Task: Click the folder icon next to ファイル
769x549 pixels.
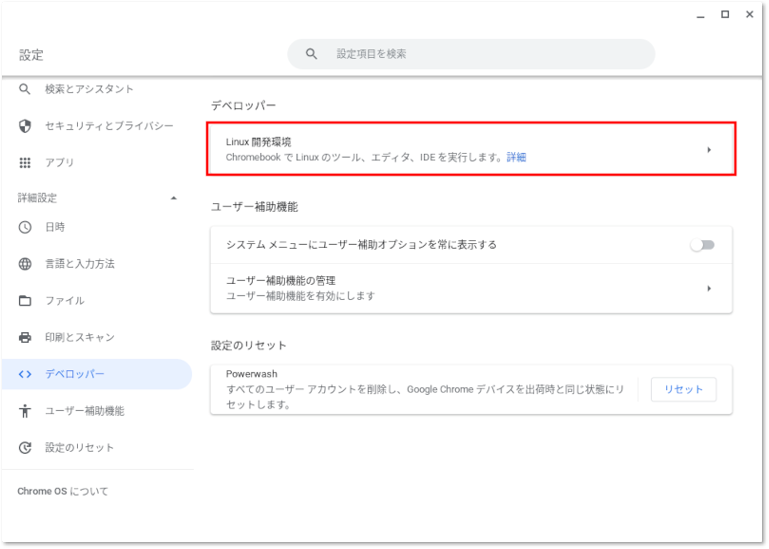Action: pos(26,301)
